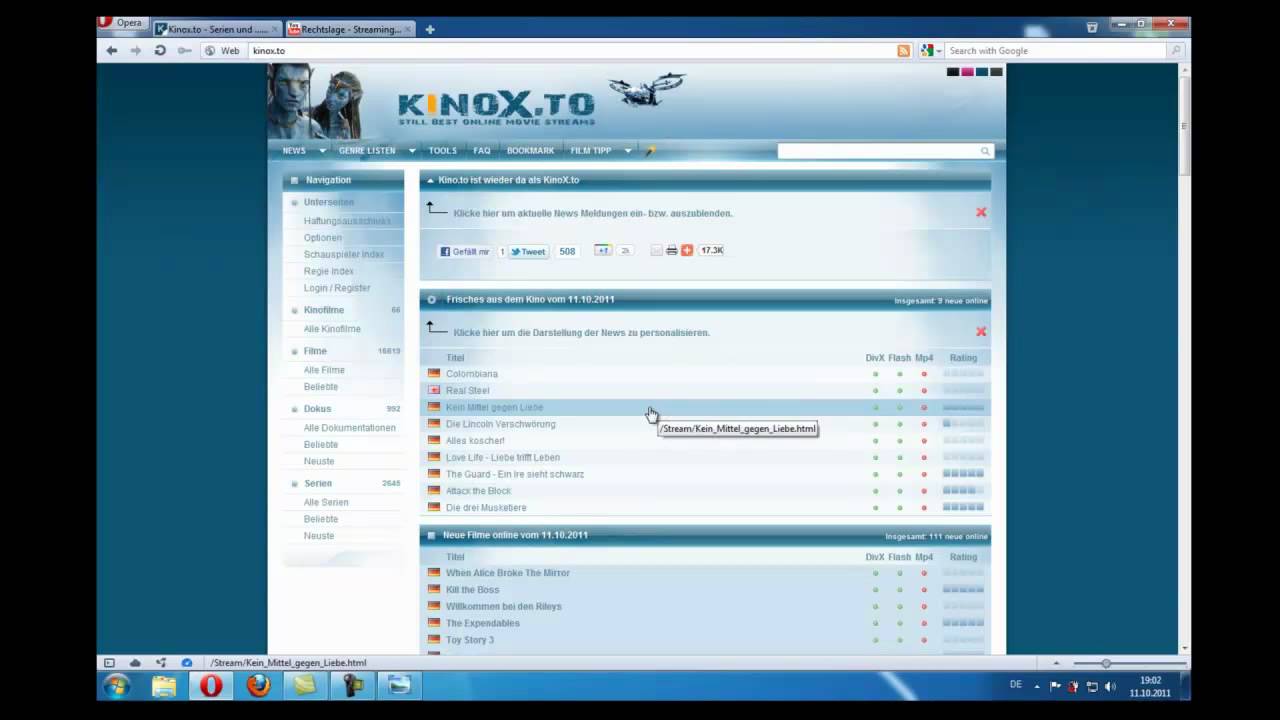1280x720 pixels.
Task: Open the BOOKMARK menu item
Action: 530,151
